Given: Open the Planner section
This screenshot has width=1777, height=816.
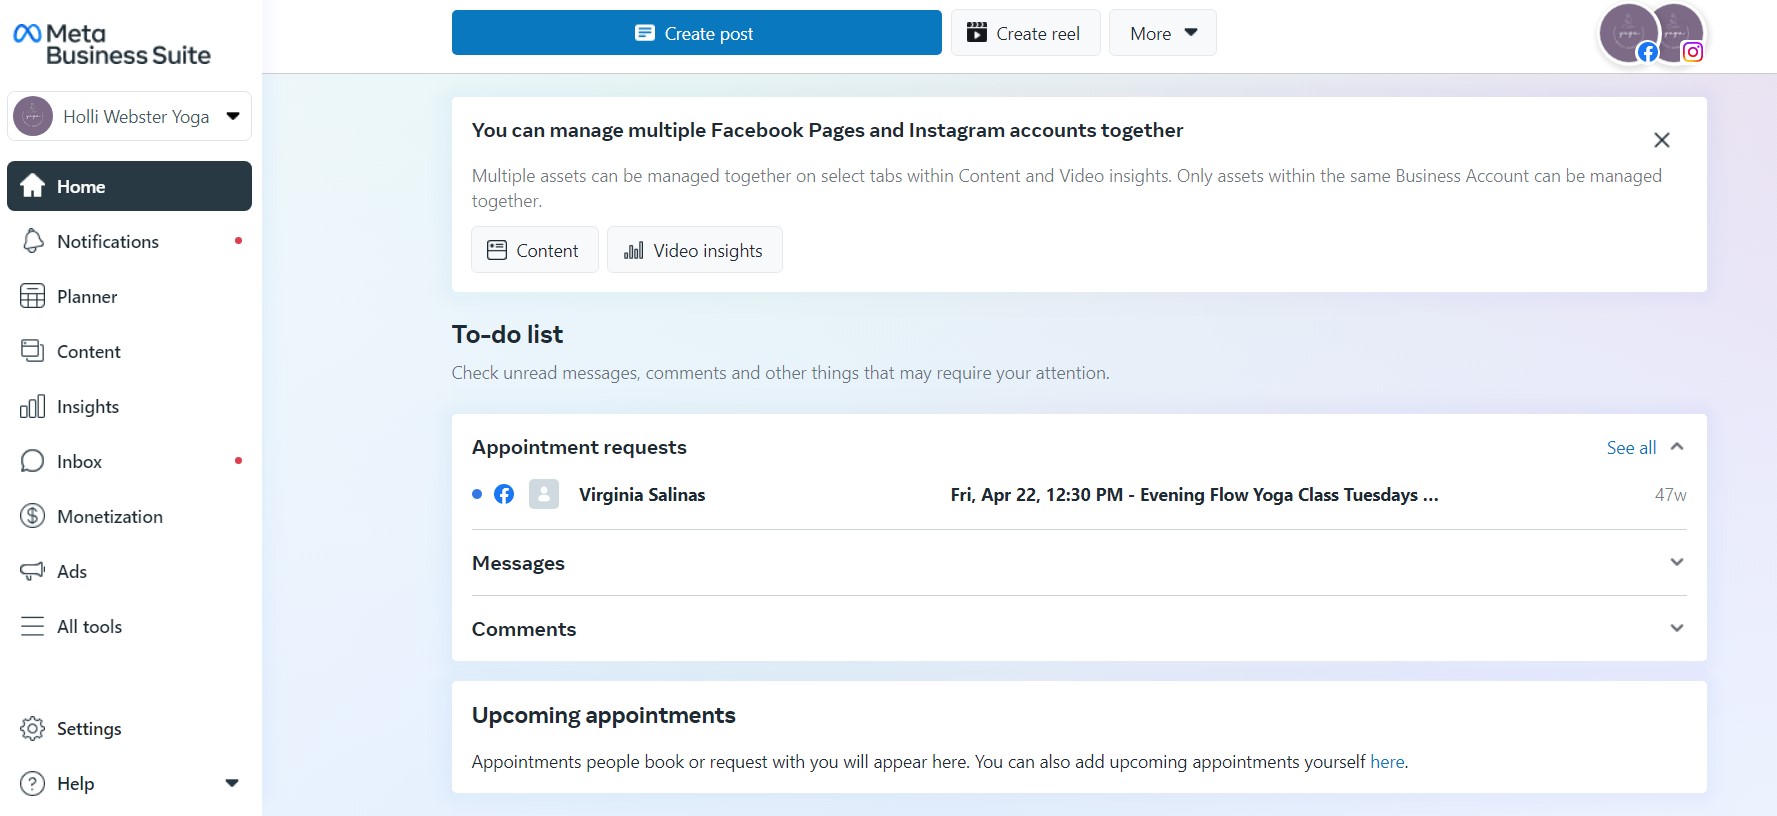Looking at the screenshot, I should click(x=129, y=296).
